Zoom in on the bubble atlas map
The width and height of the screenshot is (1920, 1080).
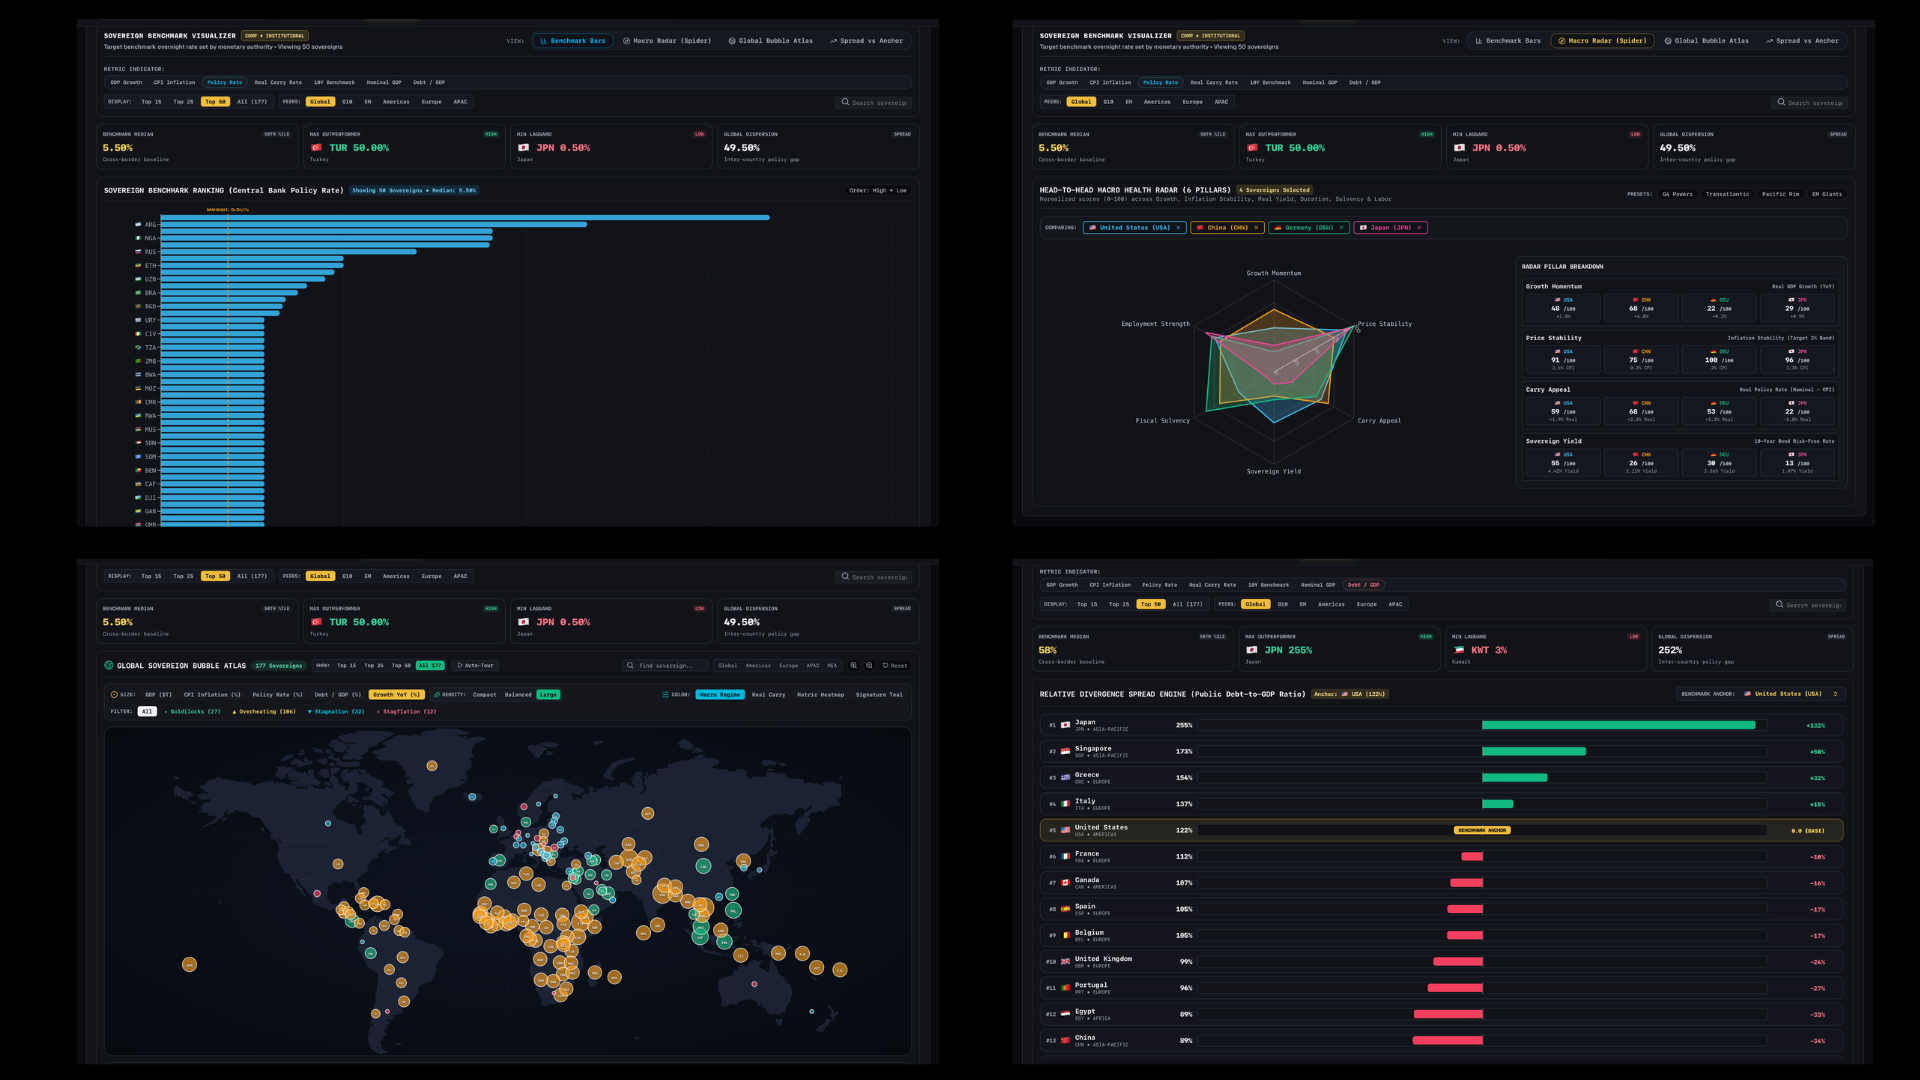(x=853, y=665)
